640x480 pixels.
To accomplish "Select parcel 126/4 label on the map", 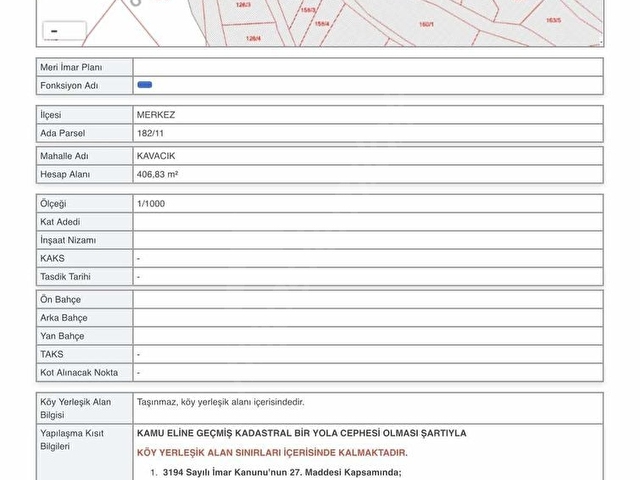I will (x=253, y=38).
